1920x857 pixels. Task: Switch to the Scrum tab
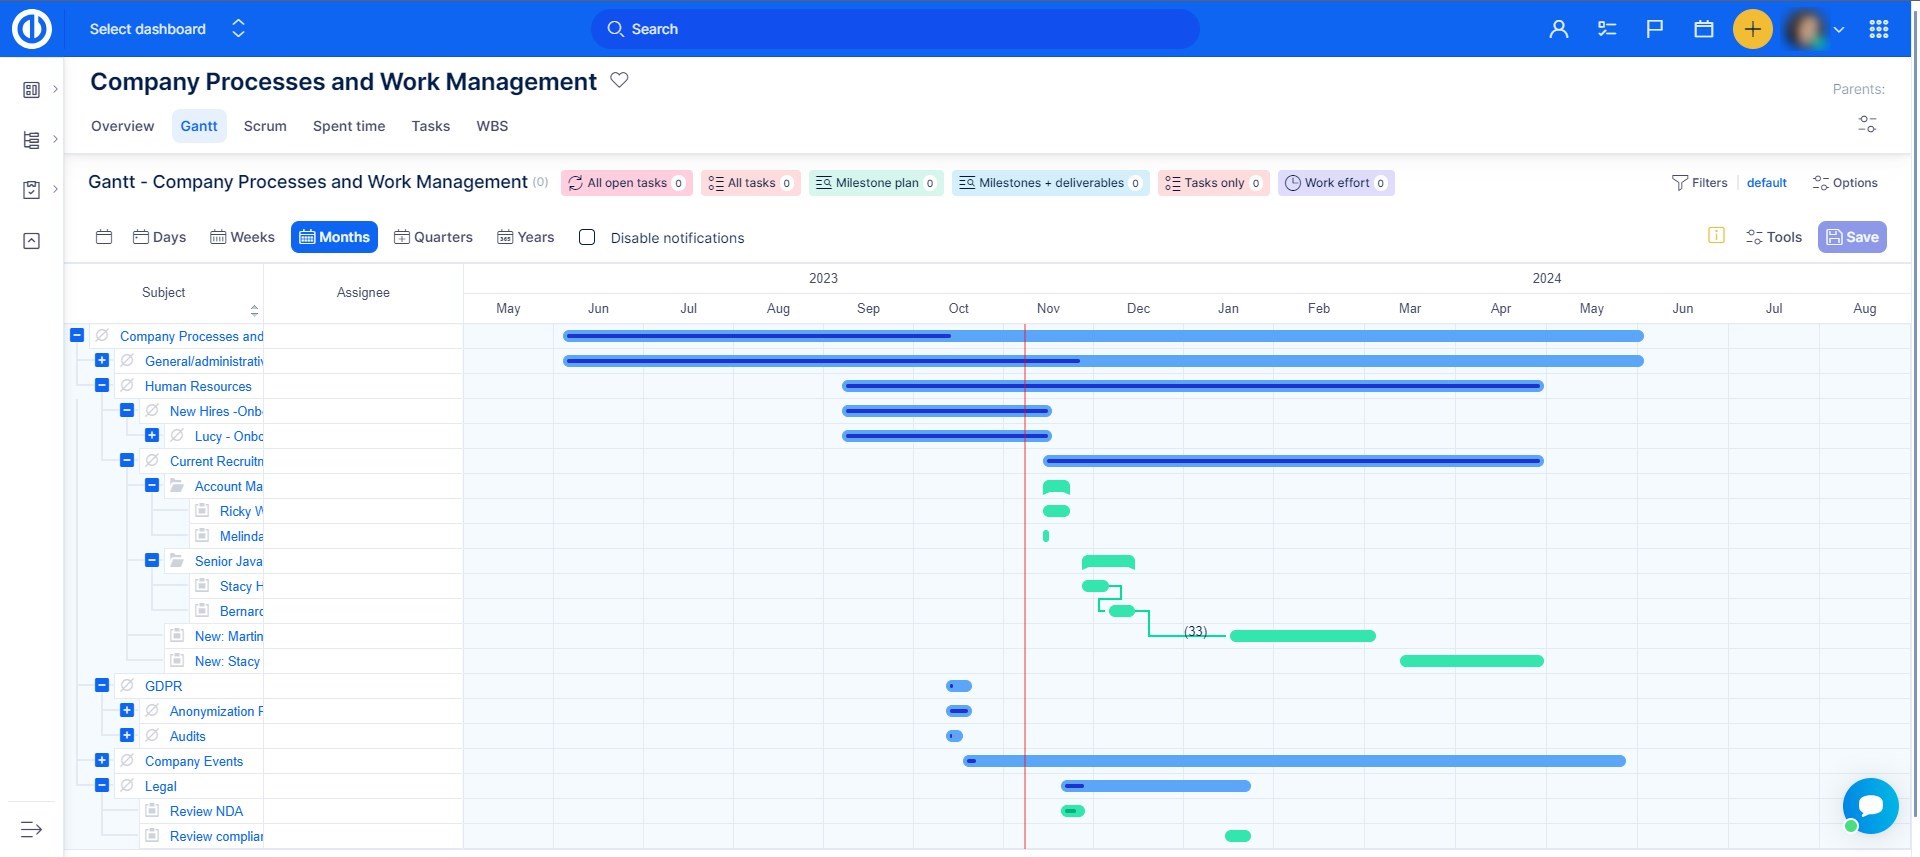265,126
